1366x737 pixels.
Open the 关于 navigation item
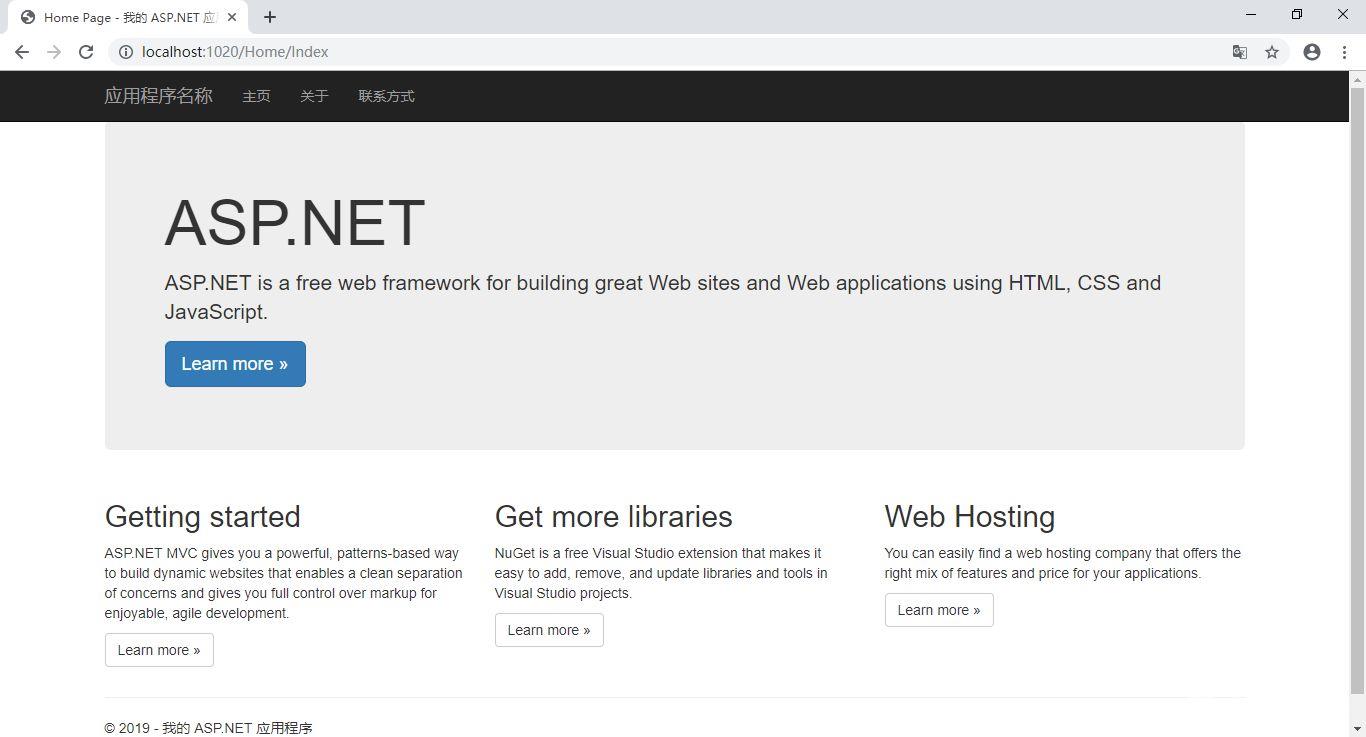314,96
